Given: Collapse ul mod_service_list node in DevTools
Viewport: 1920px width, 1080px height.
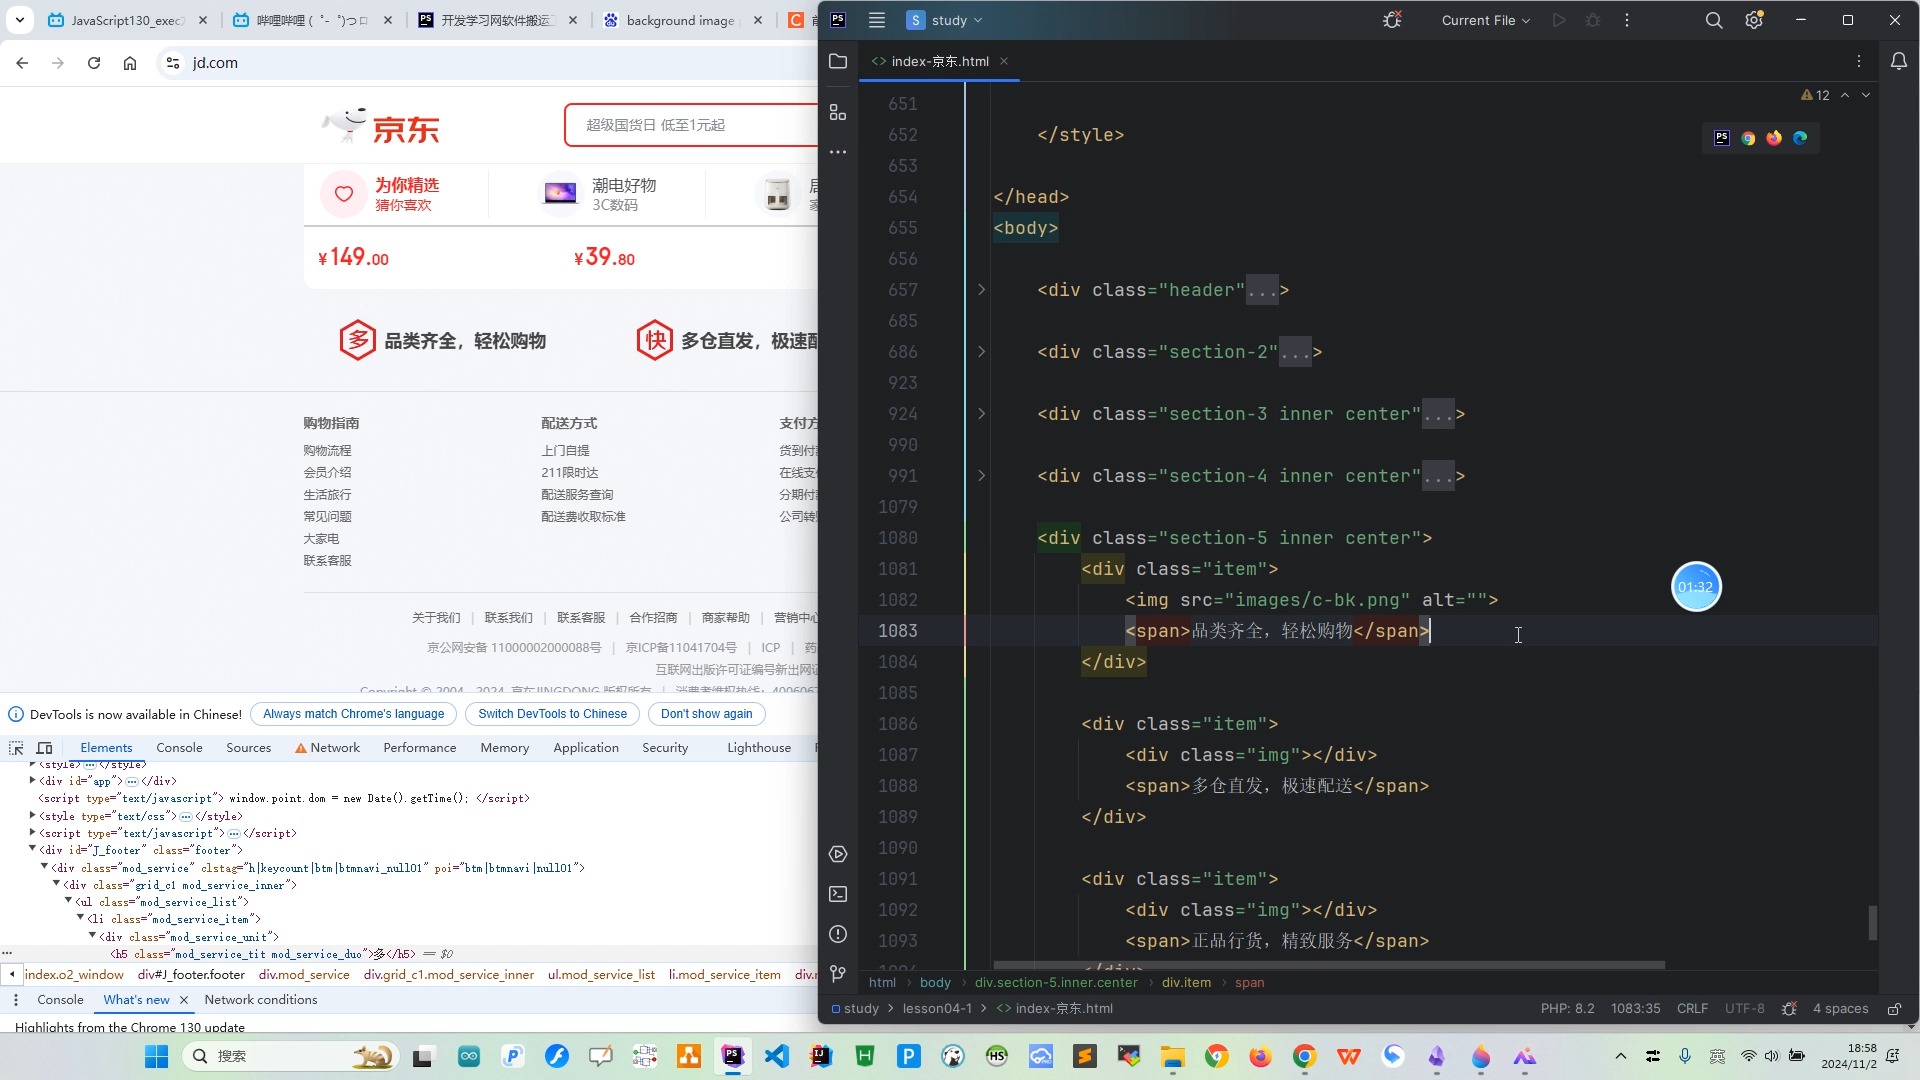Looking at the screenshot, I should pos(68,901).
